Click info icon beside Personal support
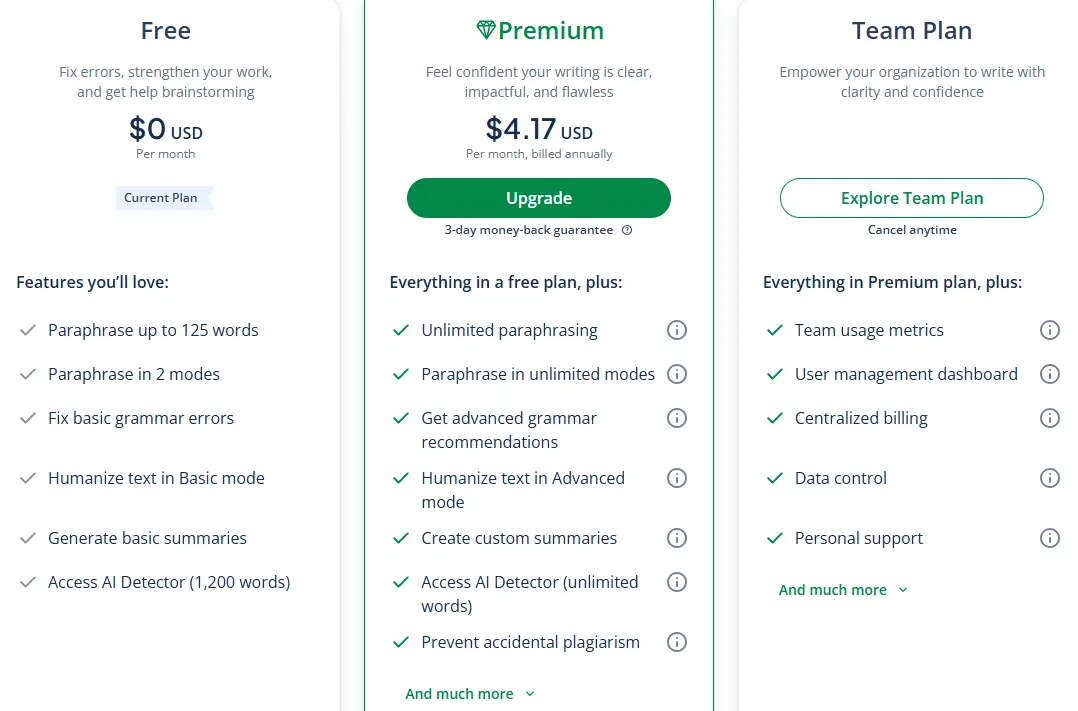The image size is (1078, 711). [1049, 538]
